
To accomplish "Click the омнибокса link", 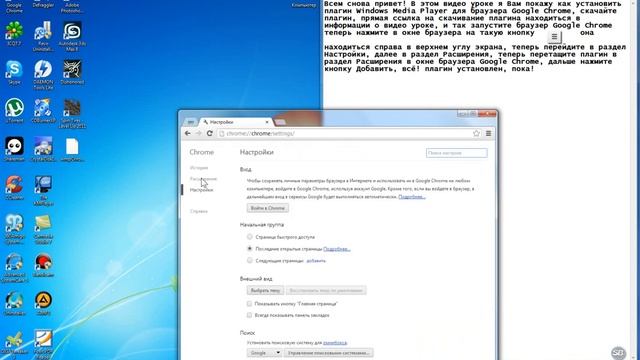I will (x=335, y=342).
